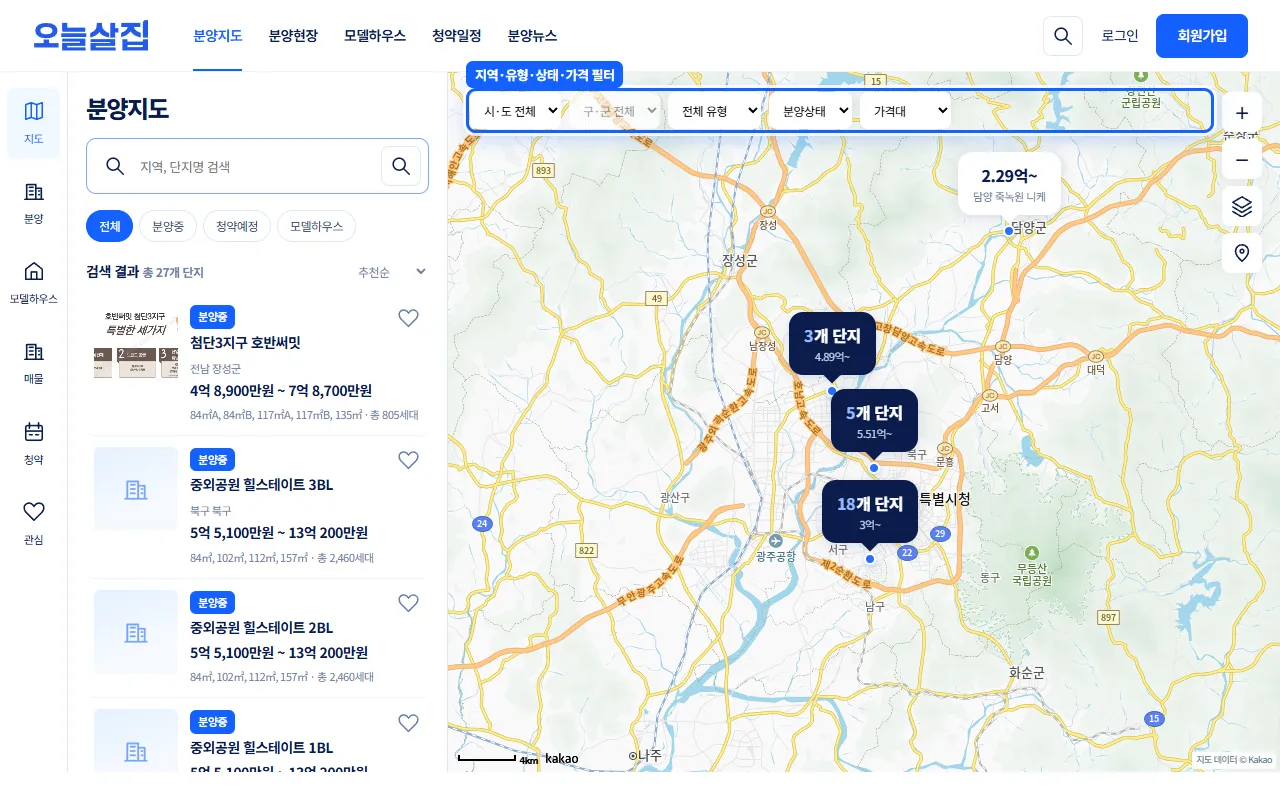Open the 분양상태 dropdown
1280x800 pixels.
[x=811, y=111]
